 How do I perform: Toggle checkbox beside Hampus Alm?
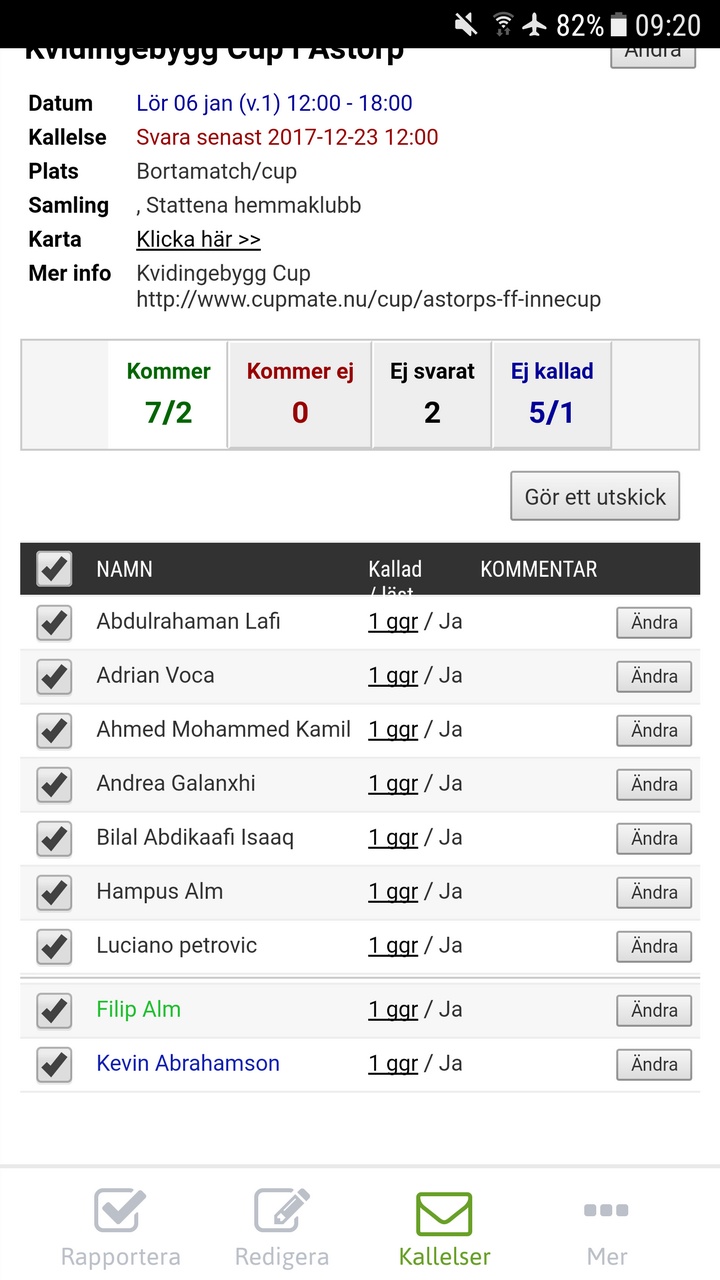(x=54, y=892)
